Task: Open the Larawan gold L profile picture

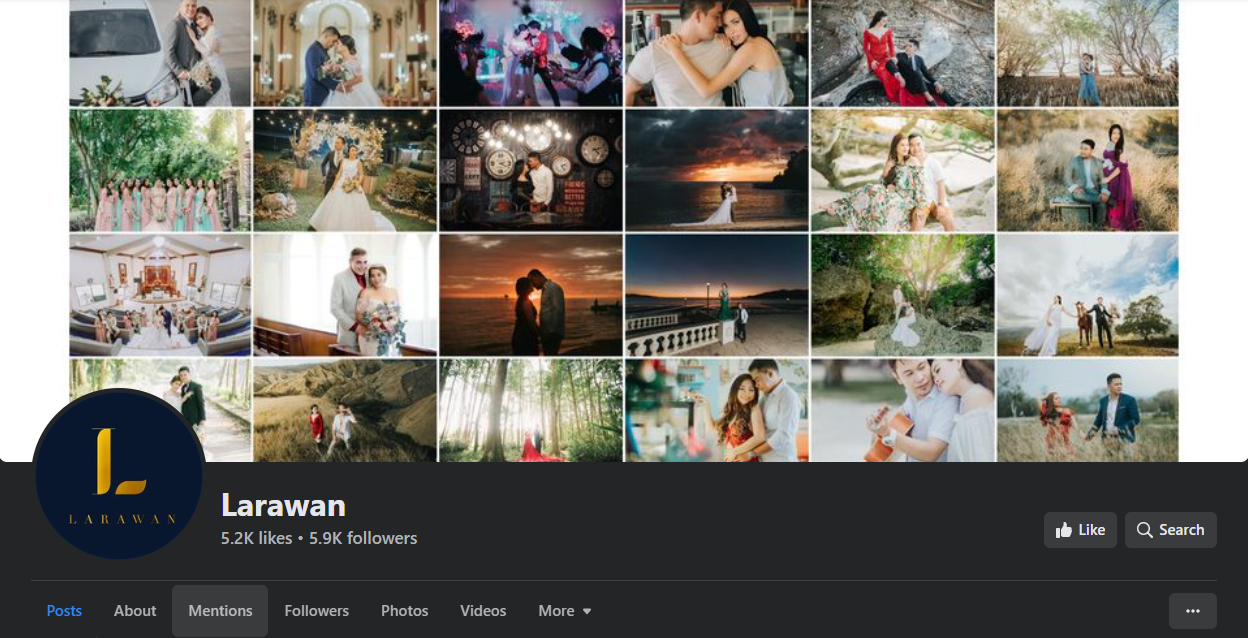Action: point(119,473)
